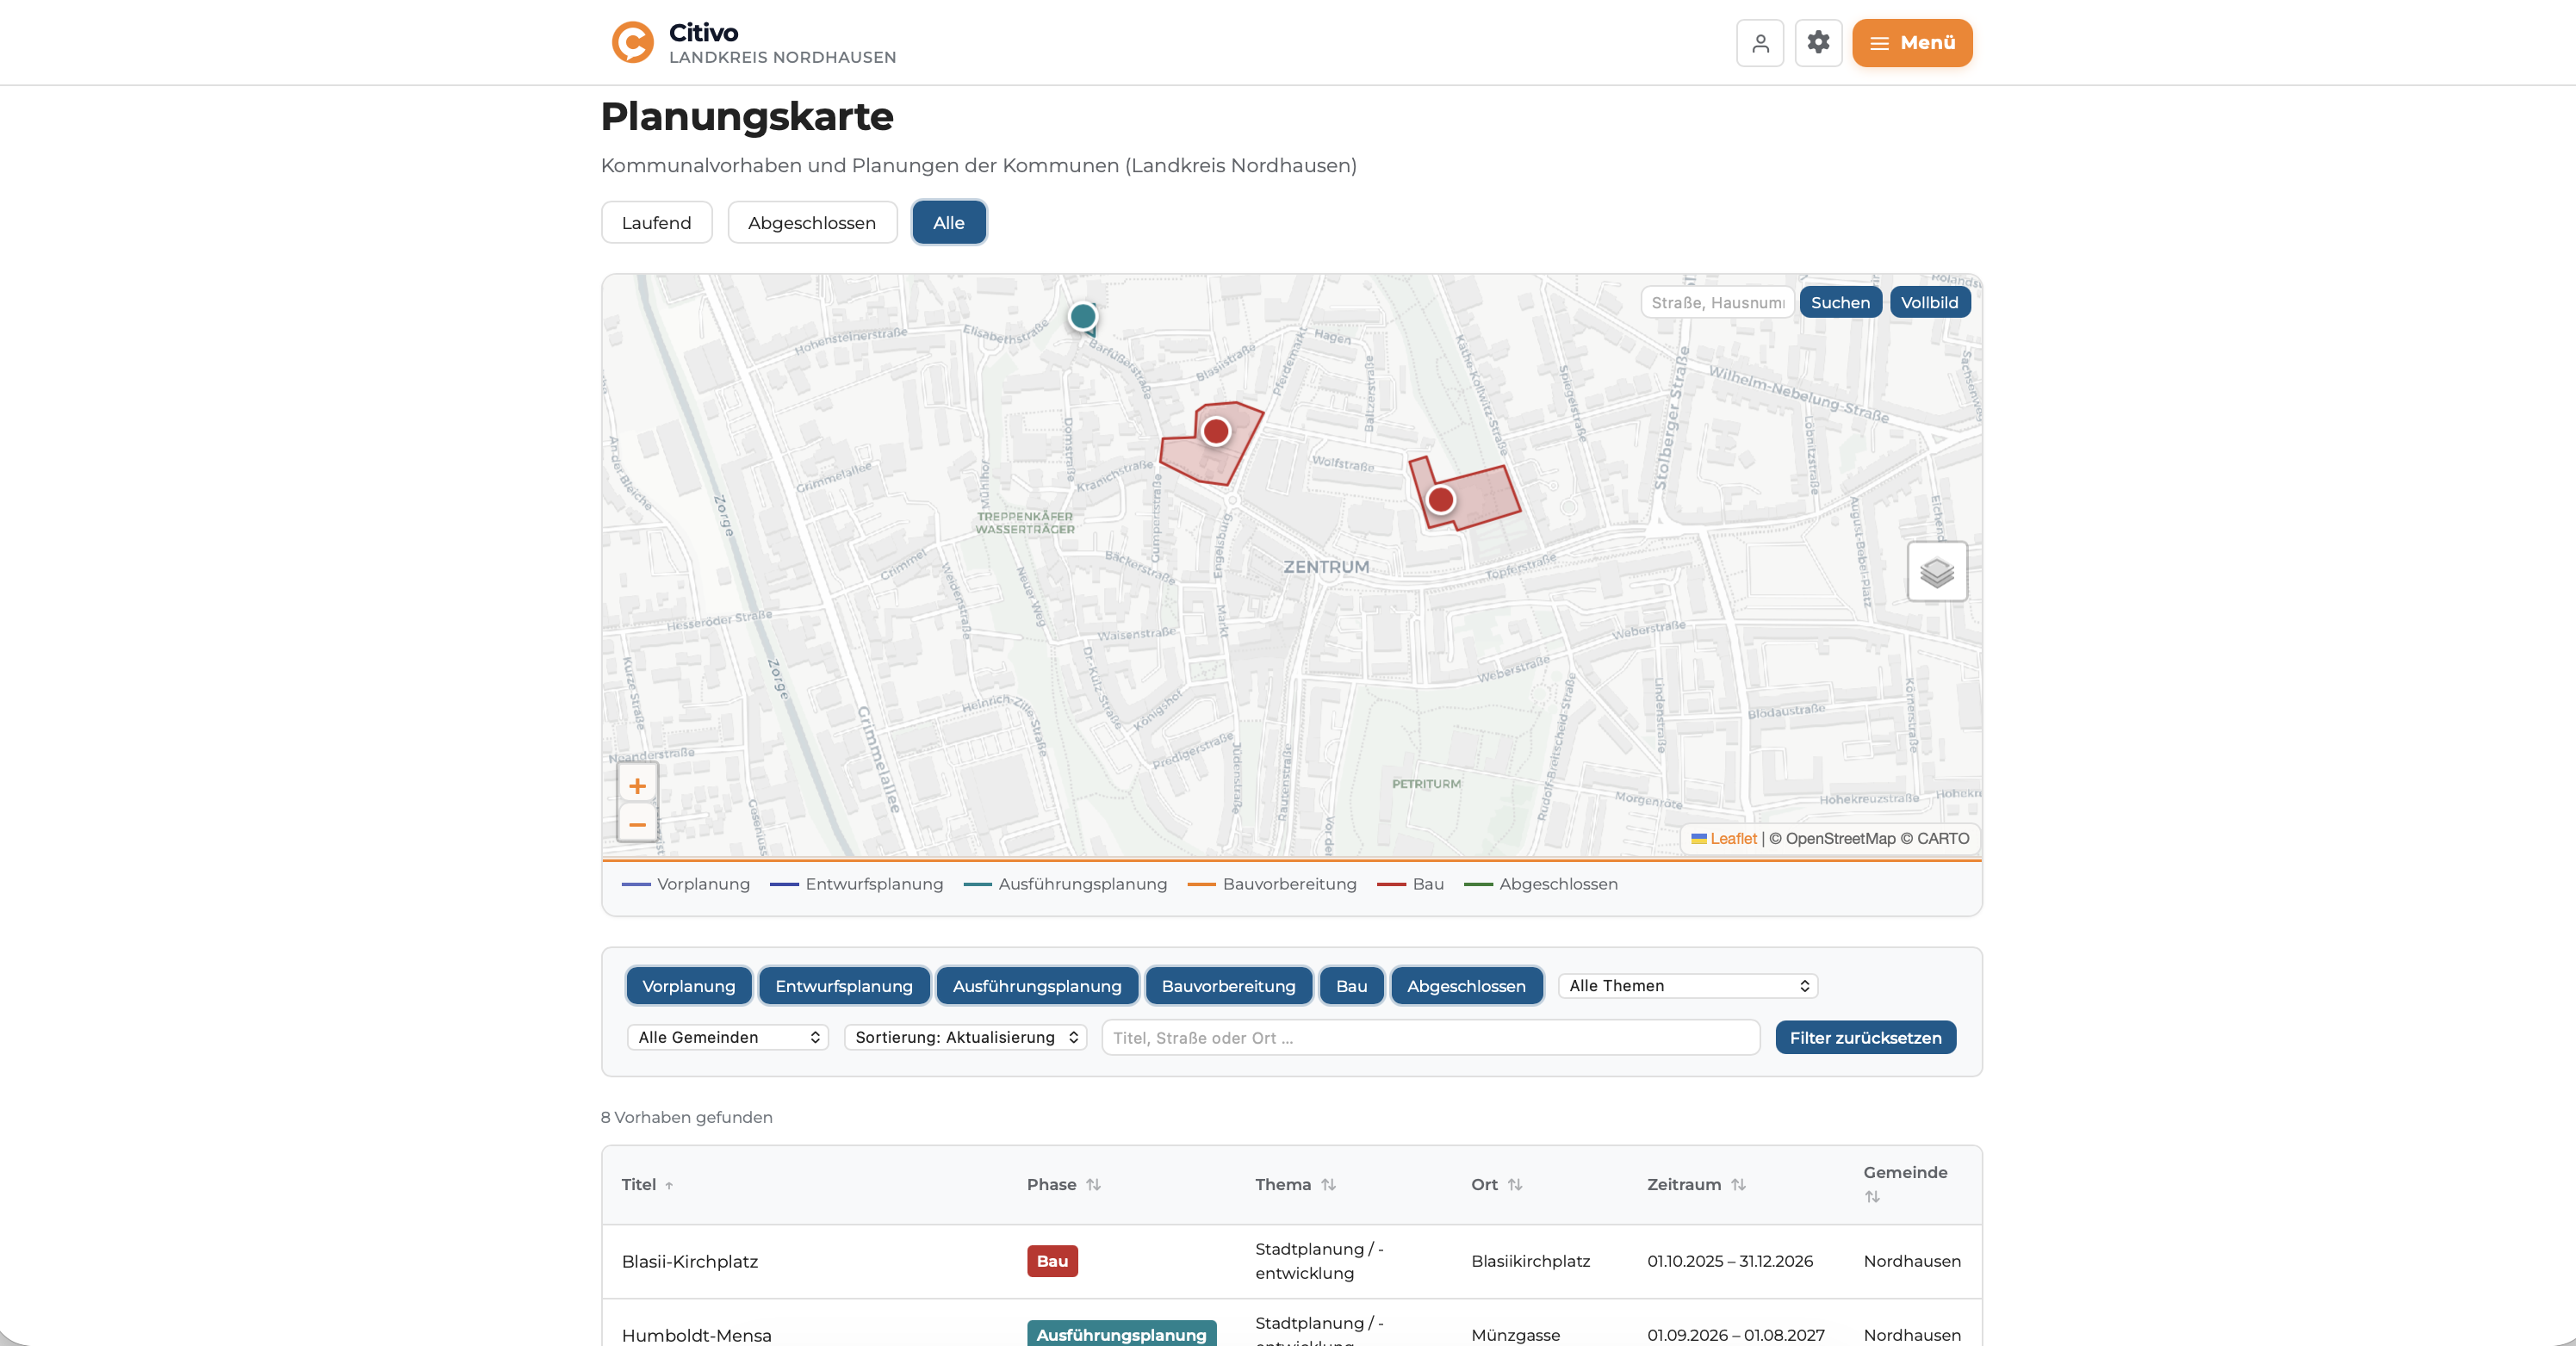Click the red marker near Wolfstraße
The width and height of the screenshot is (2576, 1346).
point(1440,499)
